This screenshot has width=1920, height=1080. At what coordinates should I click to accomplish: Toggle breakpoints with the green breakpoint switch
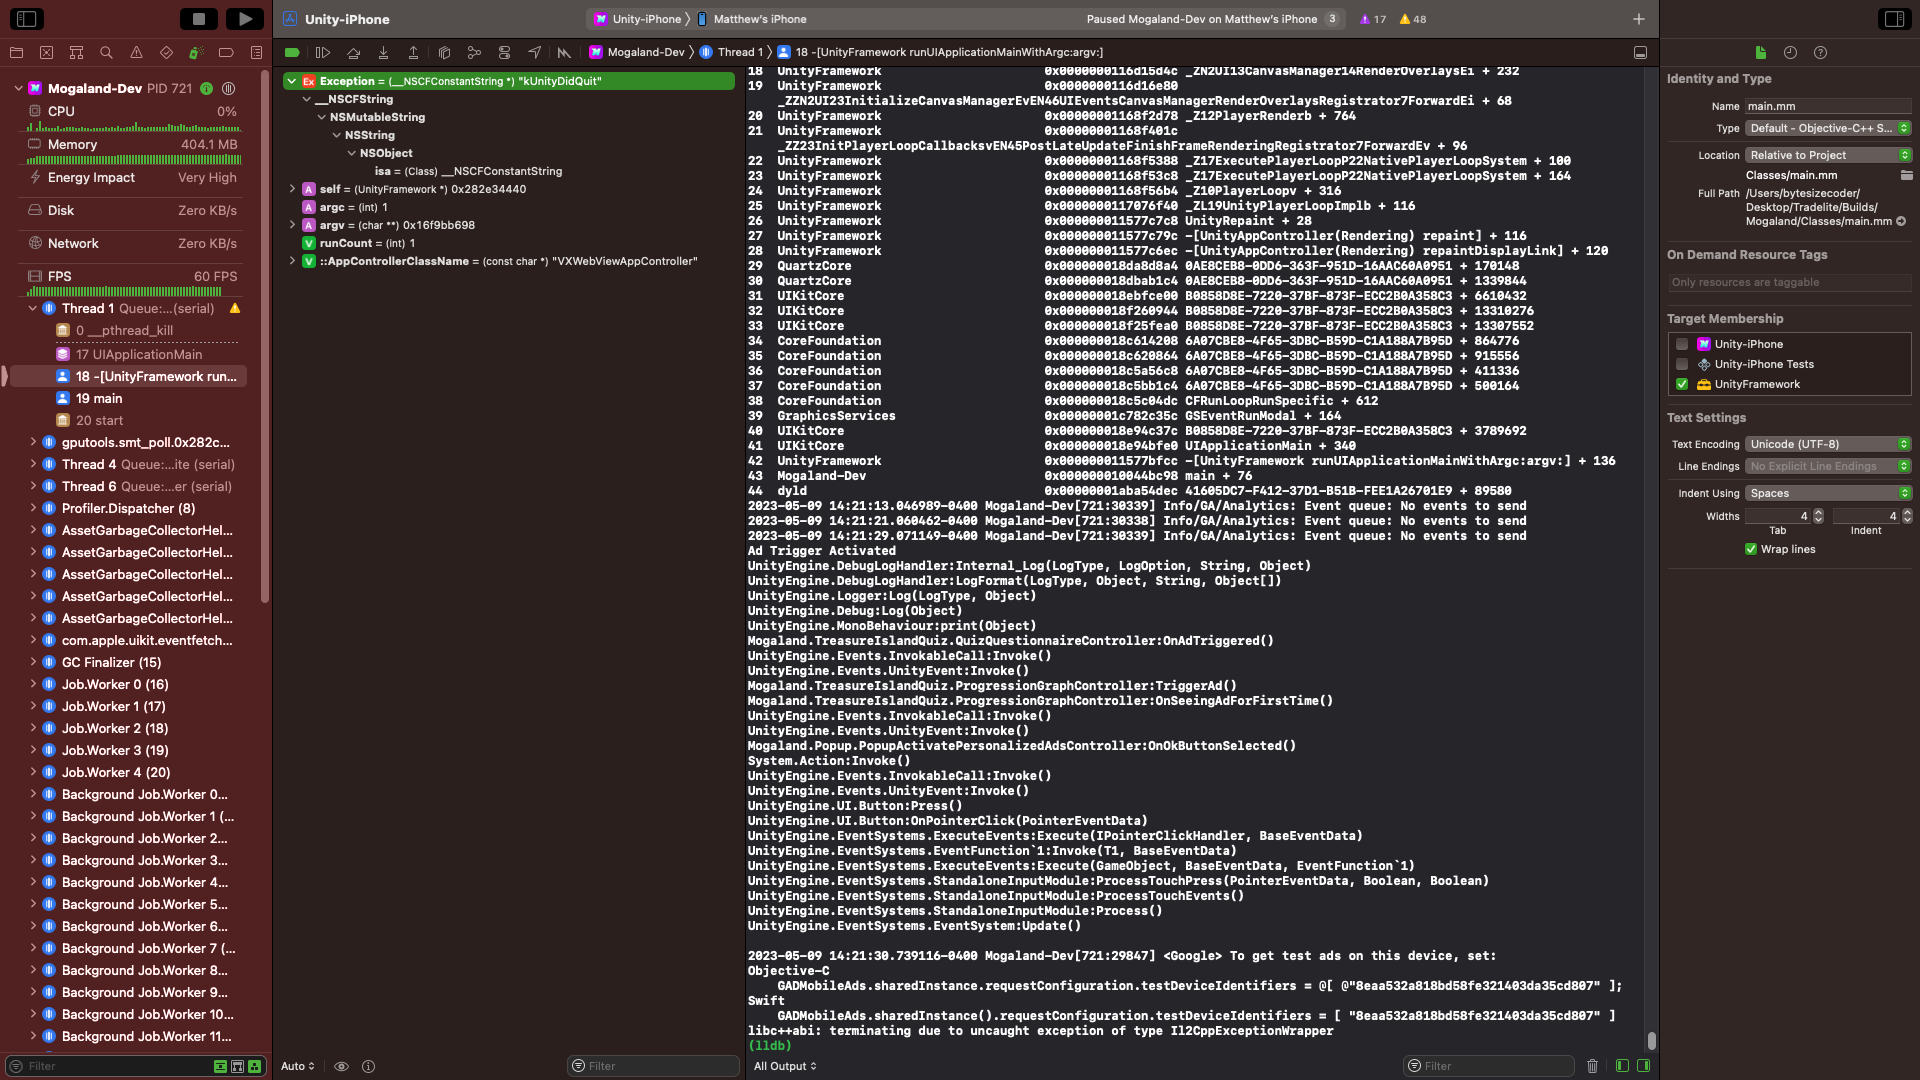click(292, 52)
